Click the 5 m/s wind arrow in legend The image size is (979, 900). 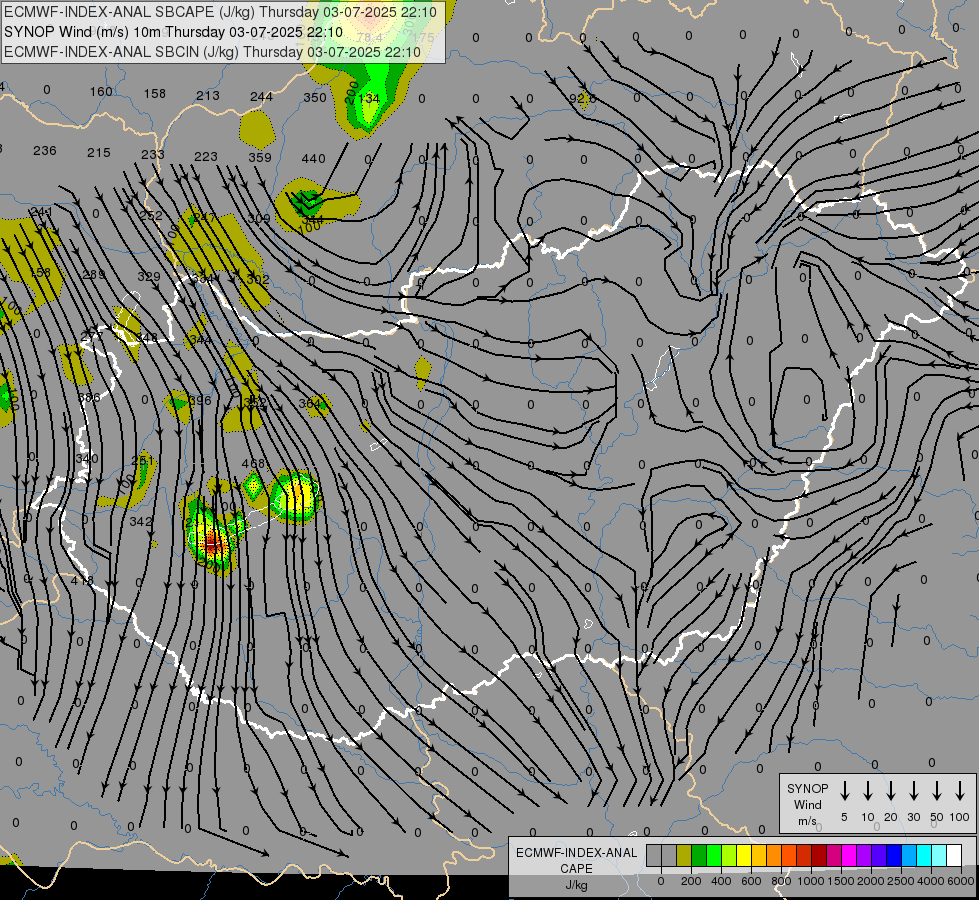(845, 790)
